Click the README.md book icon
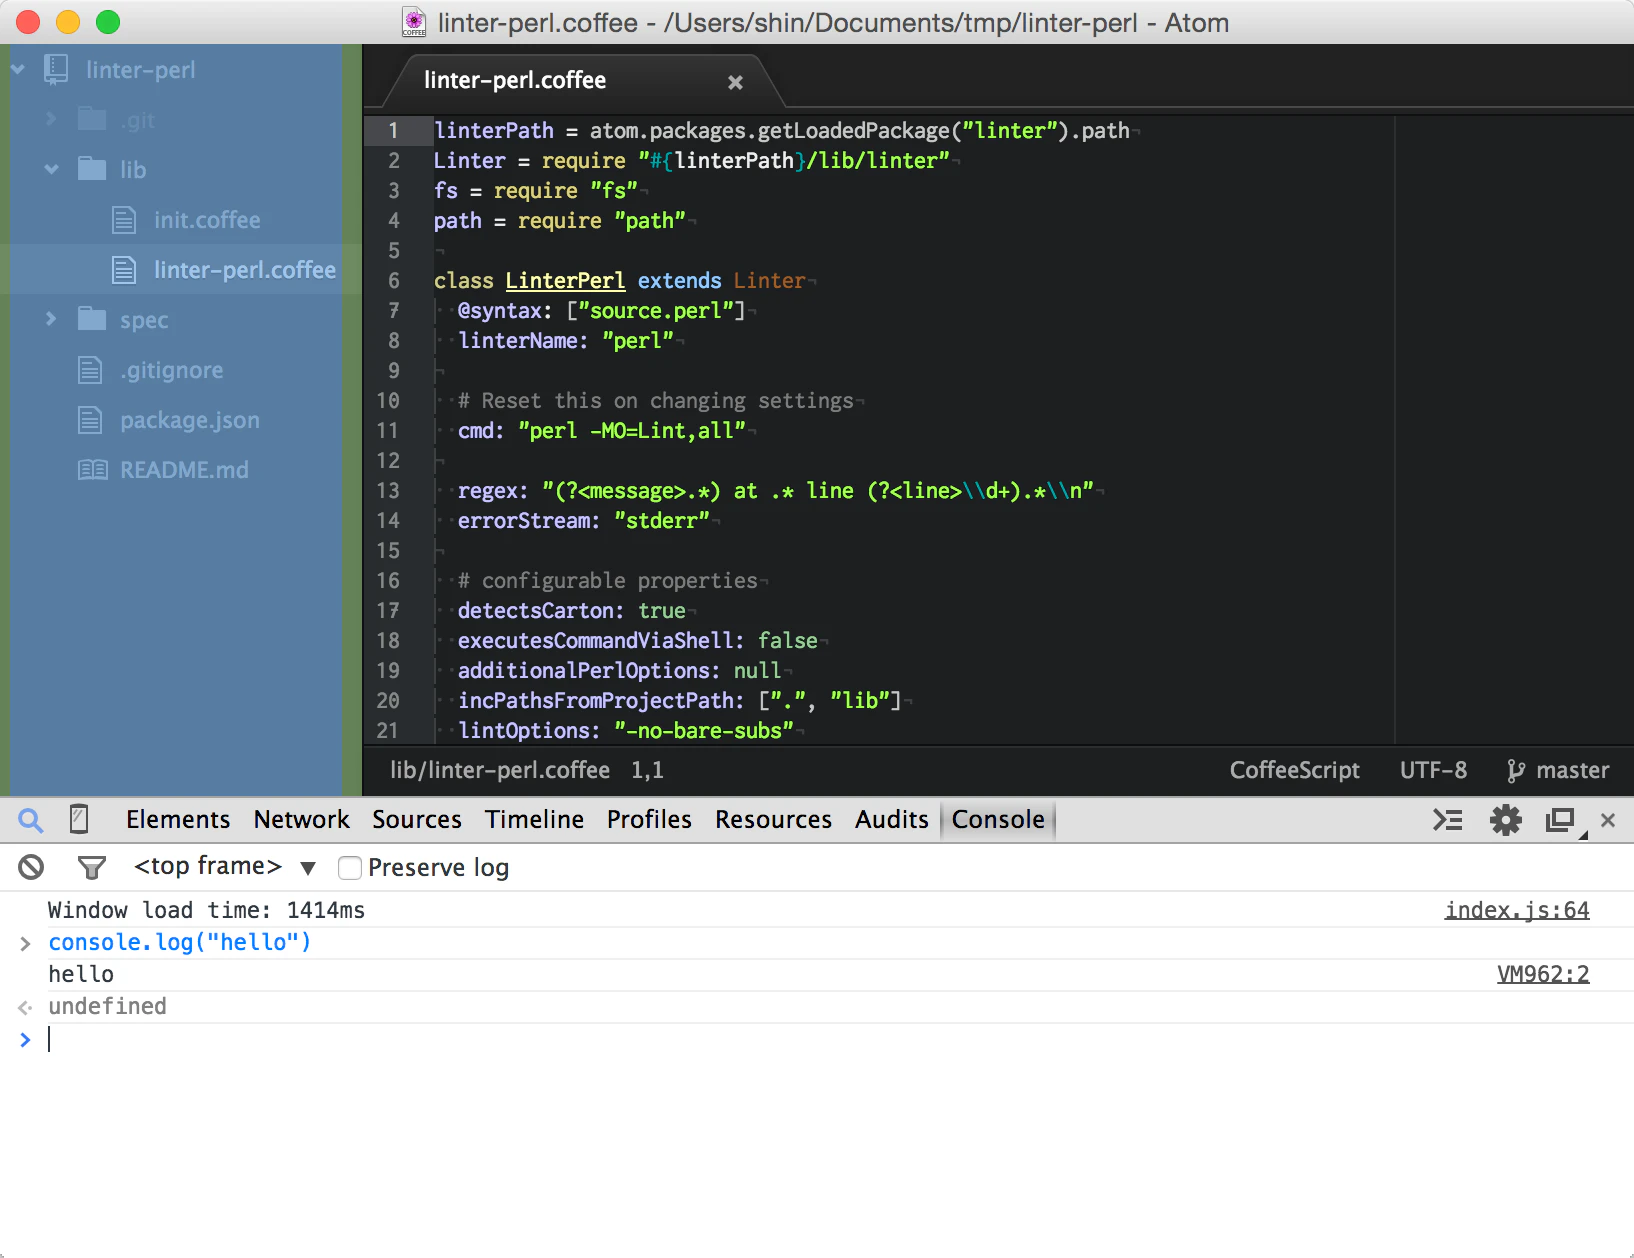Screen dimensions: 1634x1258 click(93, 470)
